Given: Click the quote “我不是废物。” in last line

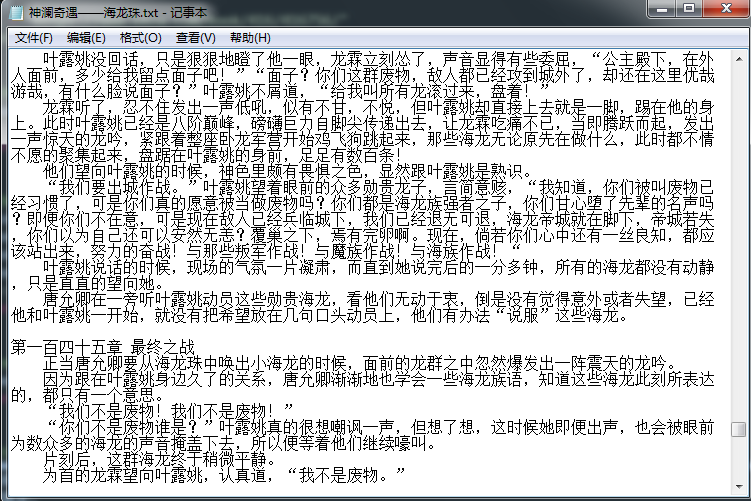Looking at the screenshot, I should 347,475.
